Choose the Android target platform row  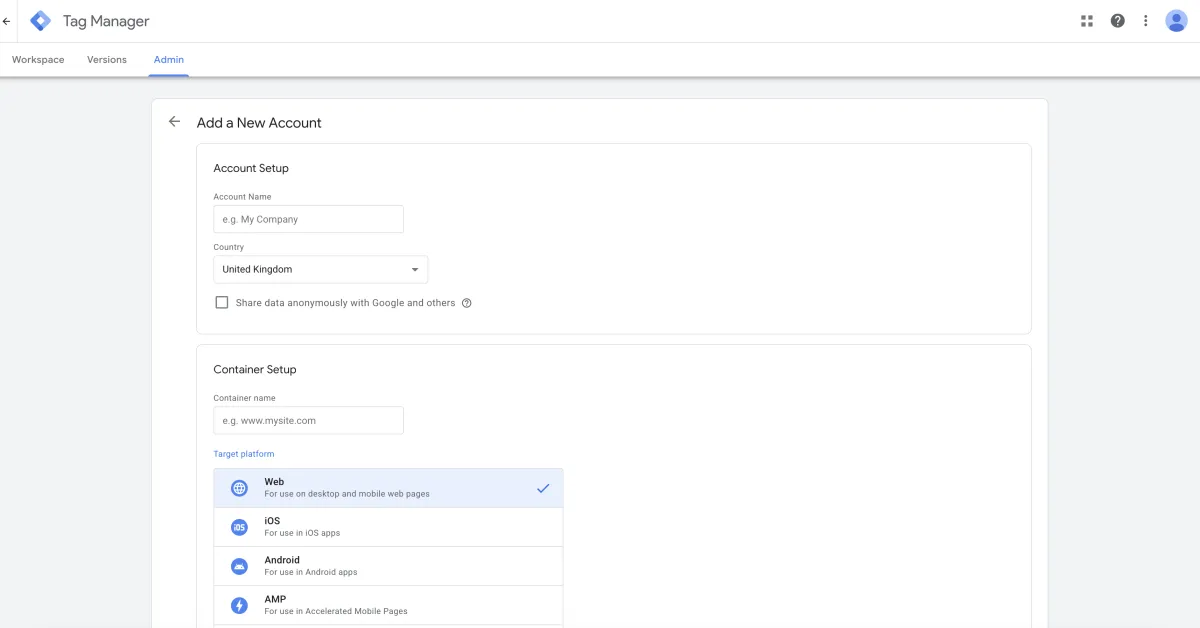click(x=388, y=566)
